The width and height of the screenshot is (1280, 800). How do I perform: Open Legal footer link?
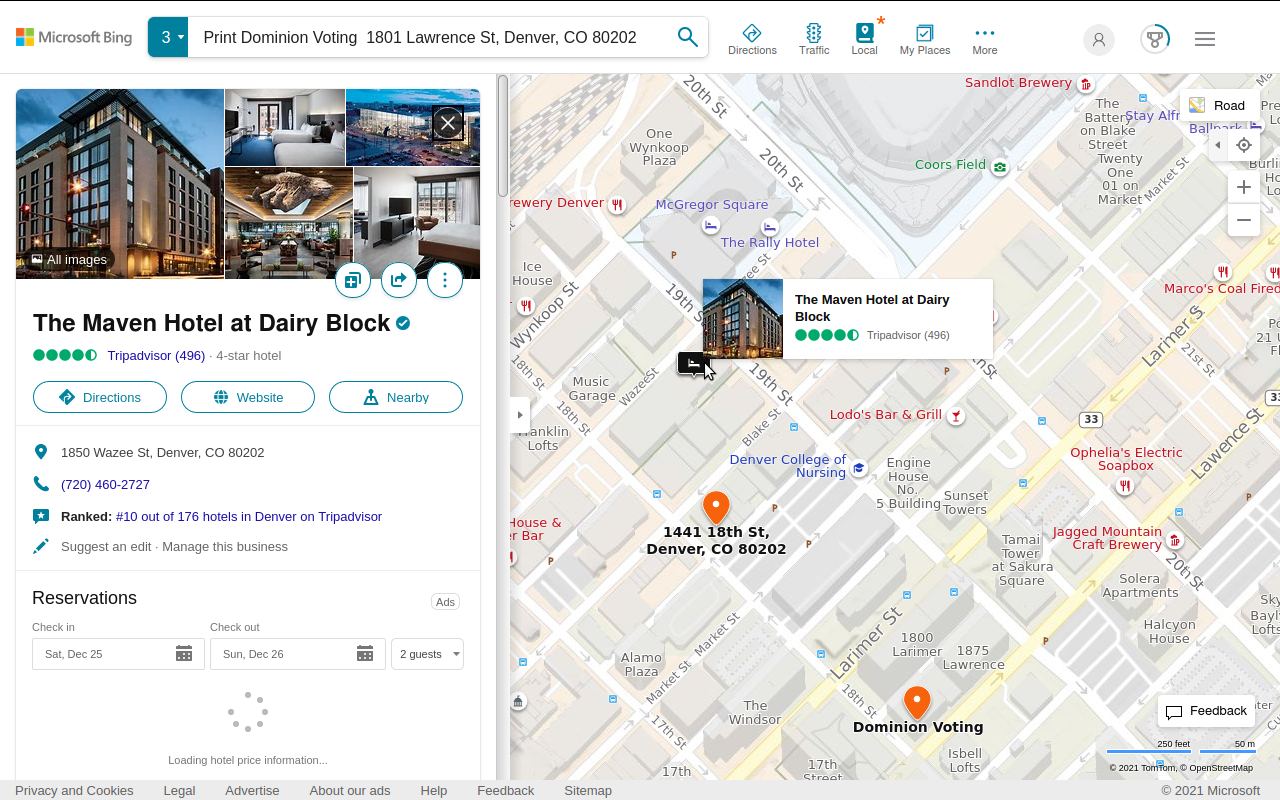click(x=179, y=790)
